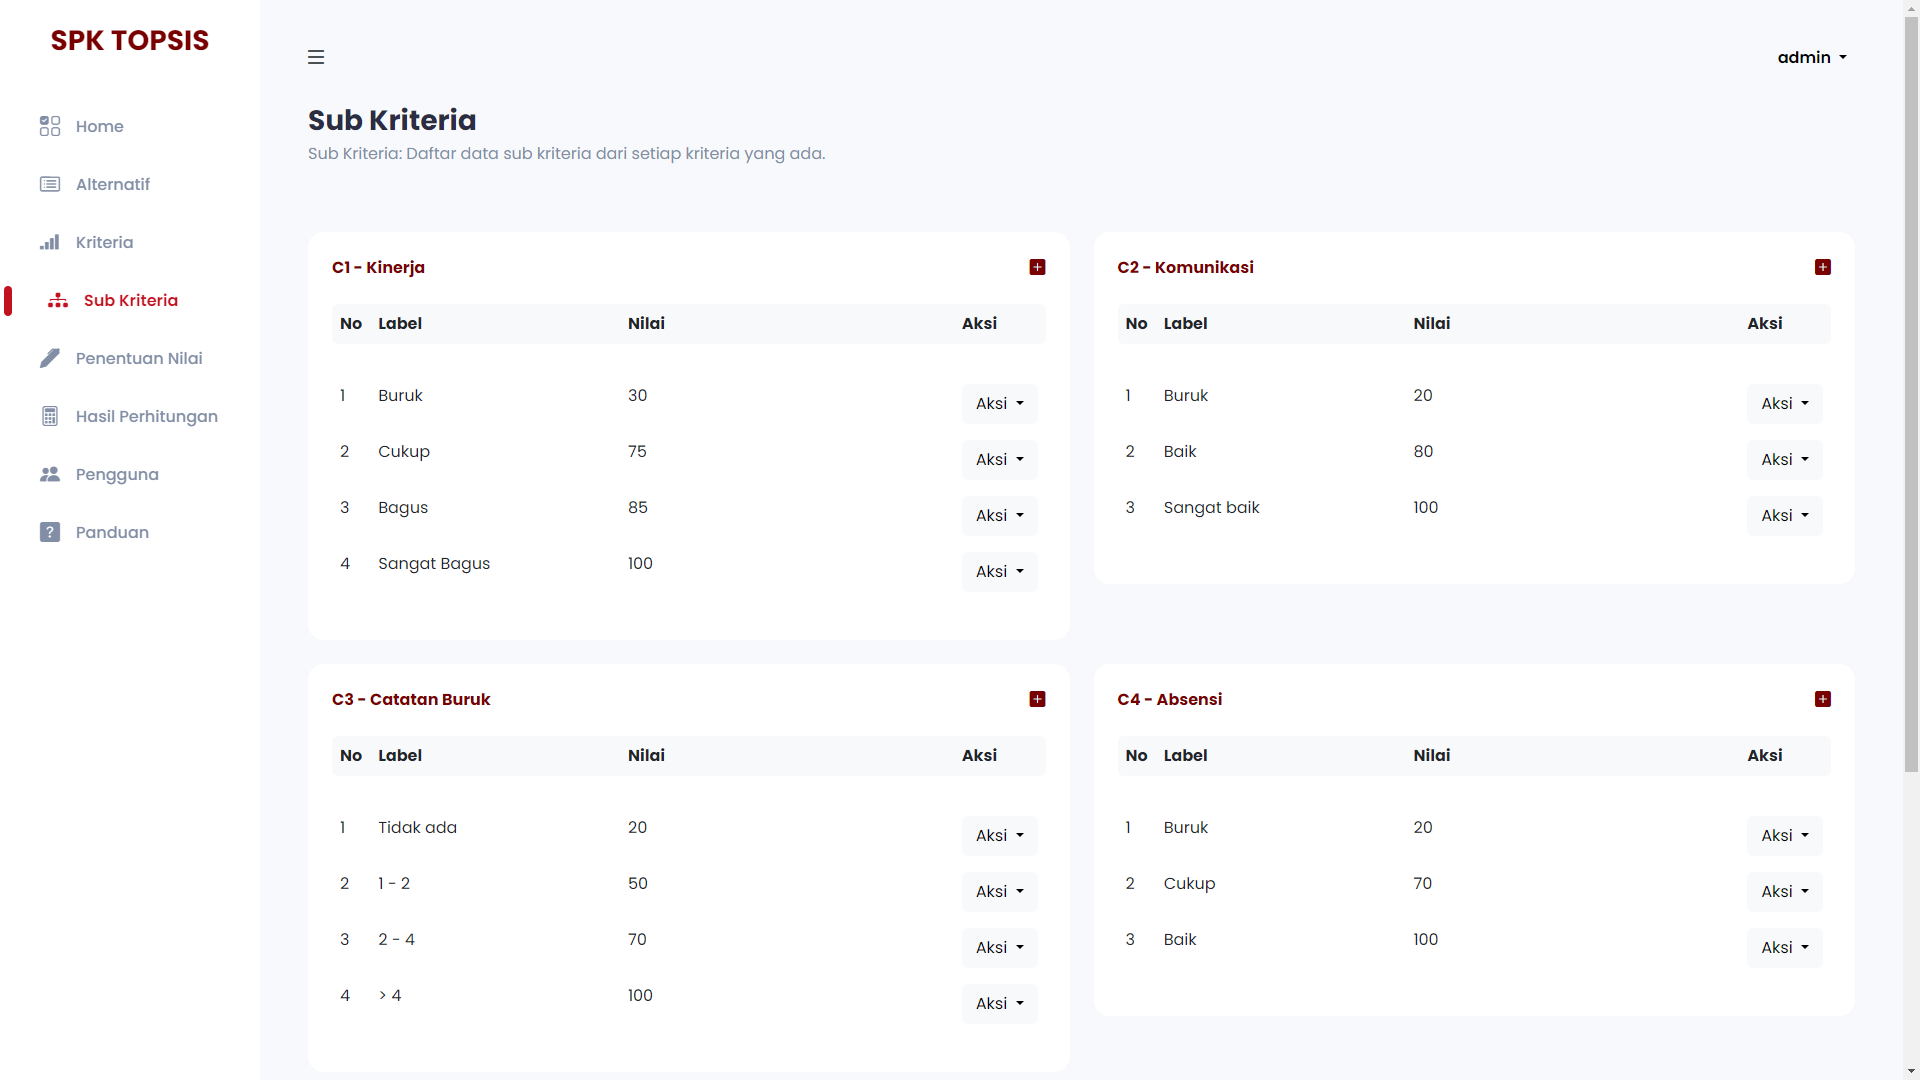This screenshot has height=1080, width=1920.
Task: Open Aksi dropdown for Absensi Buruk row
Action: pyautogui.click(x=1785, y=836)
